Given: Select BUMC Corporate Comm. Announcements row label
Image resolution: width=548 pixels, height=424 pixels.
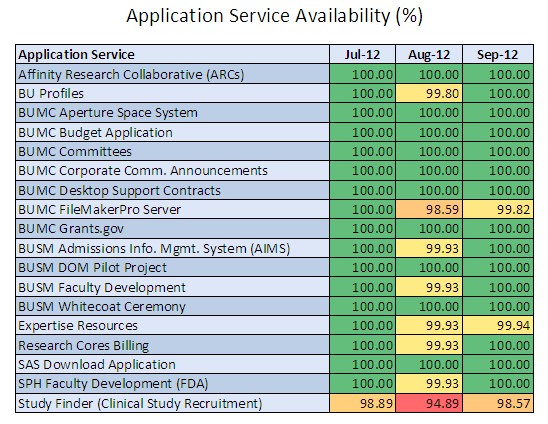Looking at the screenshot, I should pos(172,171).
